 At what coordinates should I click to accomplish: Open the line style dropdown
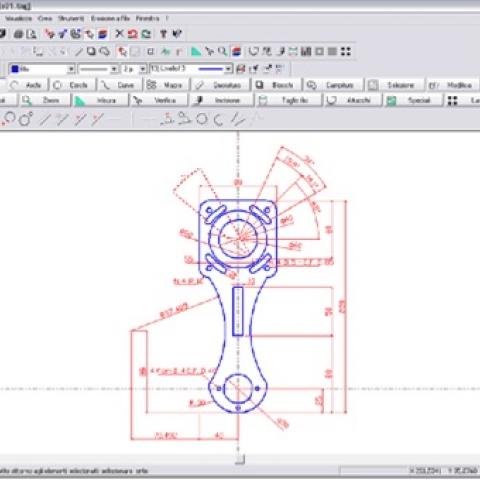(x=114, y=69)
